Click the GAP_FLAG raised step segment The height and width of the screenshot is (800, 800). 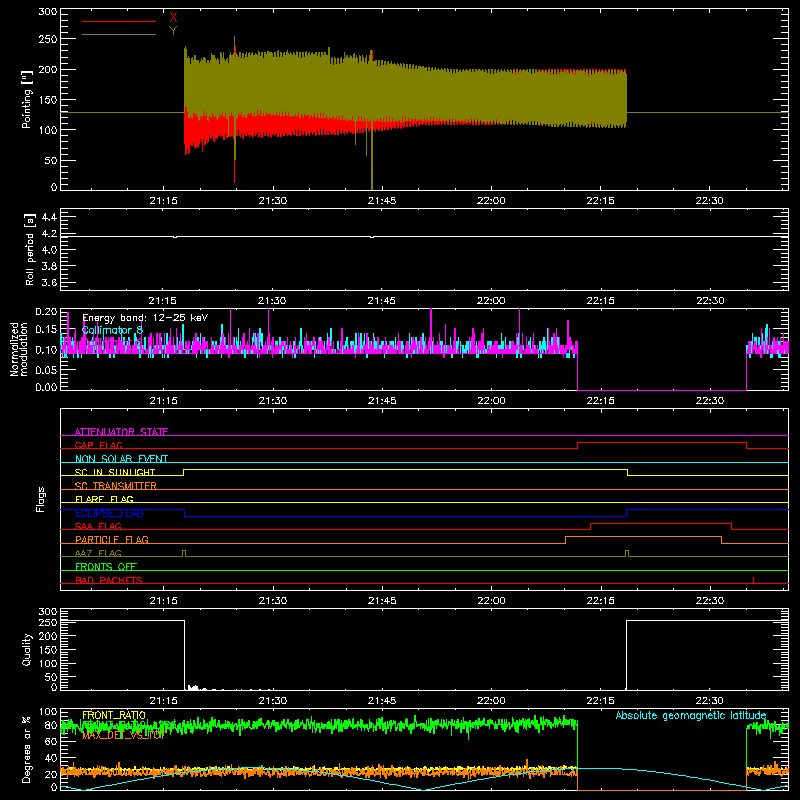coord(662,443)
